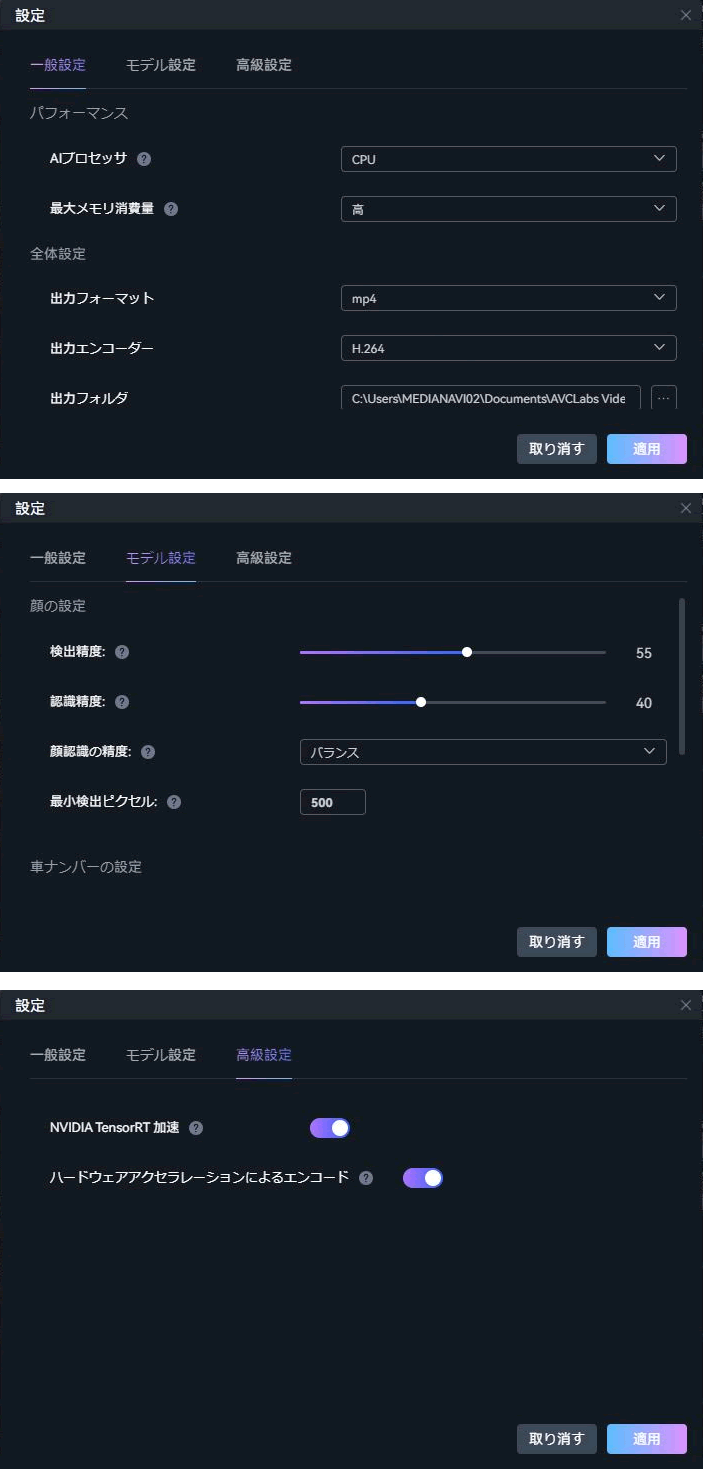Click the help icon beside 最小検出ピクセル
Viewport: 703px width, 1469px height.
pos(174,802)
